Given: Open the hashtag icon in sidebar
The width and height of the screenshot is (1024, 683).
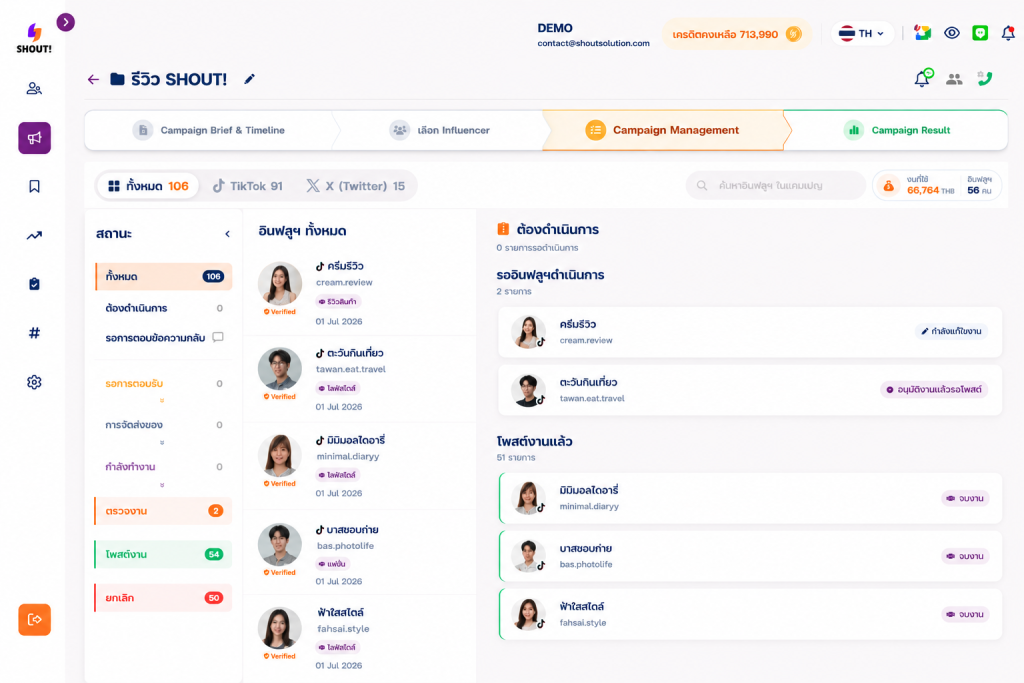Looking at the screenshot, I should click(34, 333).
